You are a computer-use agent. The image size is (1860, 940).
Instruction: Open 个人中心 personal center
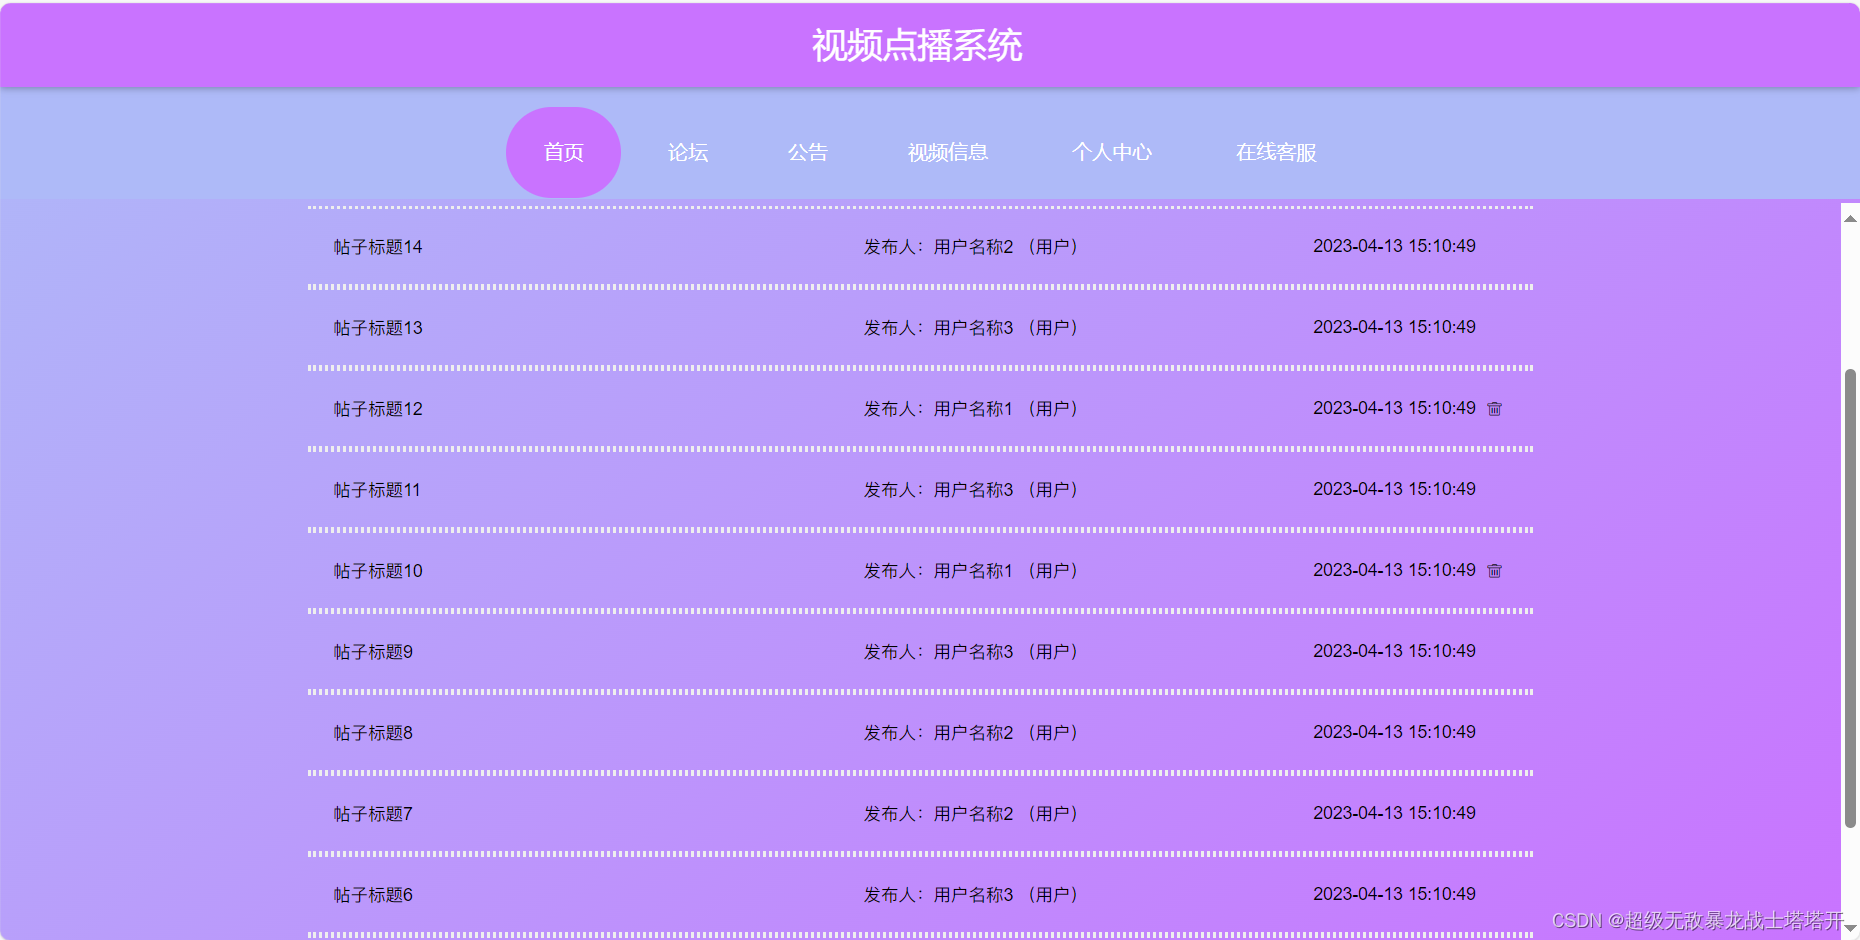pyautogui.click(x=1112, y=152)
